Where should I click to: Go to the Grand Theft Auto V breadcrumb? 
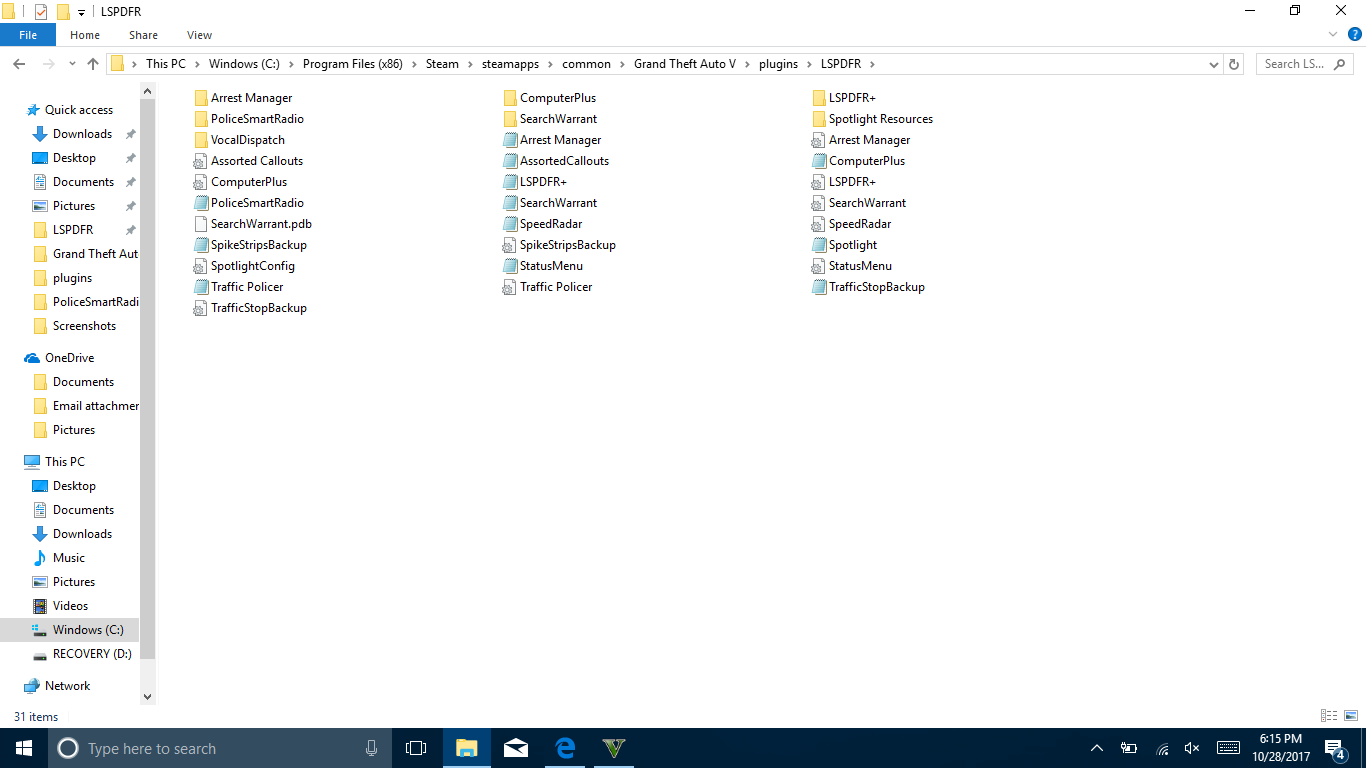tap(685, 64)
